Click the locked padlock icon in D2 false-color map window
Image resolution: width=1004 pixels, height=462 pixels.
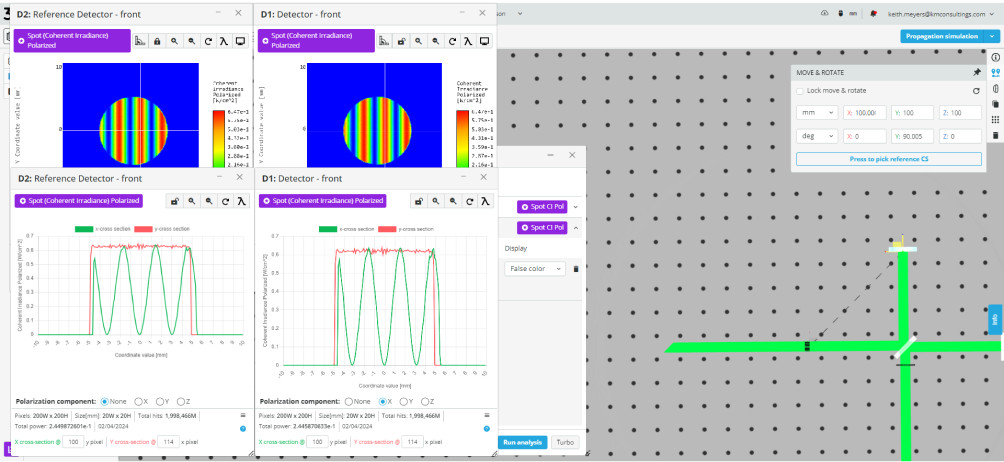[x=157, y=41]
